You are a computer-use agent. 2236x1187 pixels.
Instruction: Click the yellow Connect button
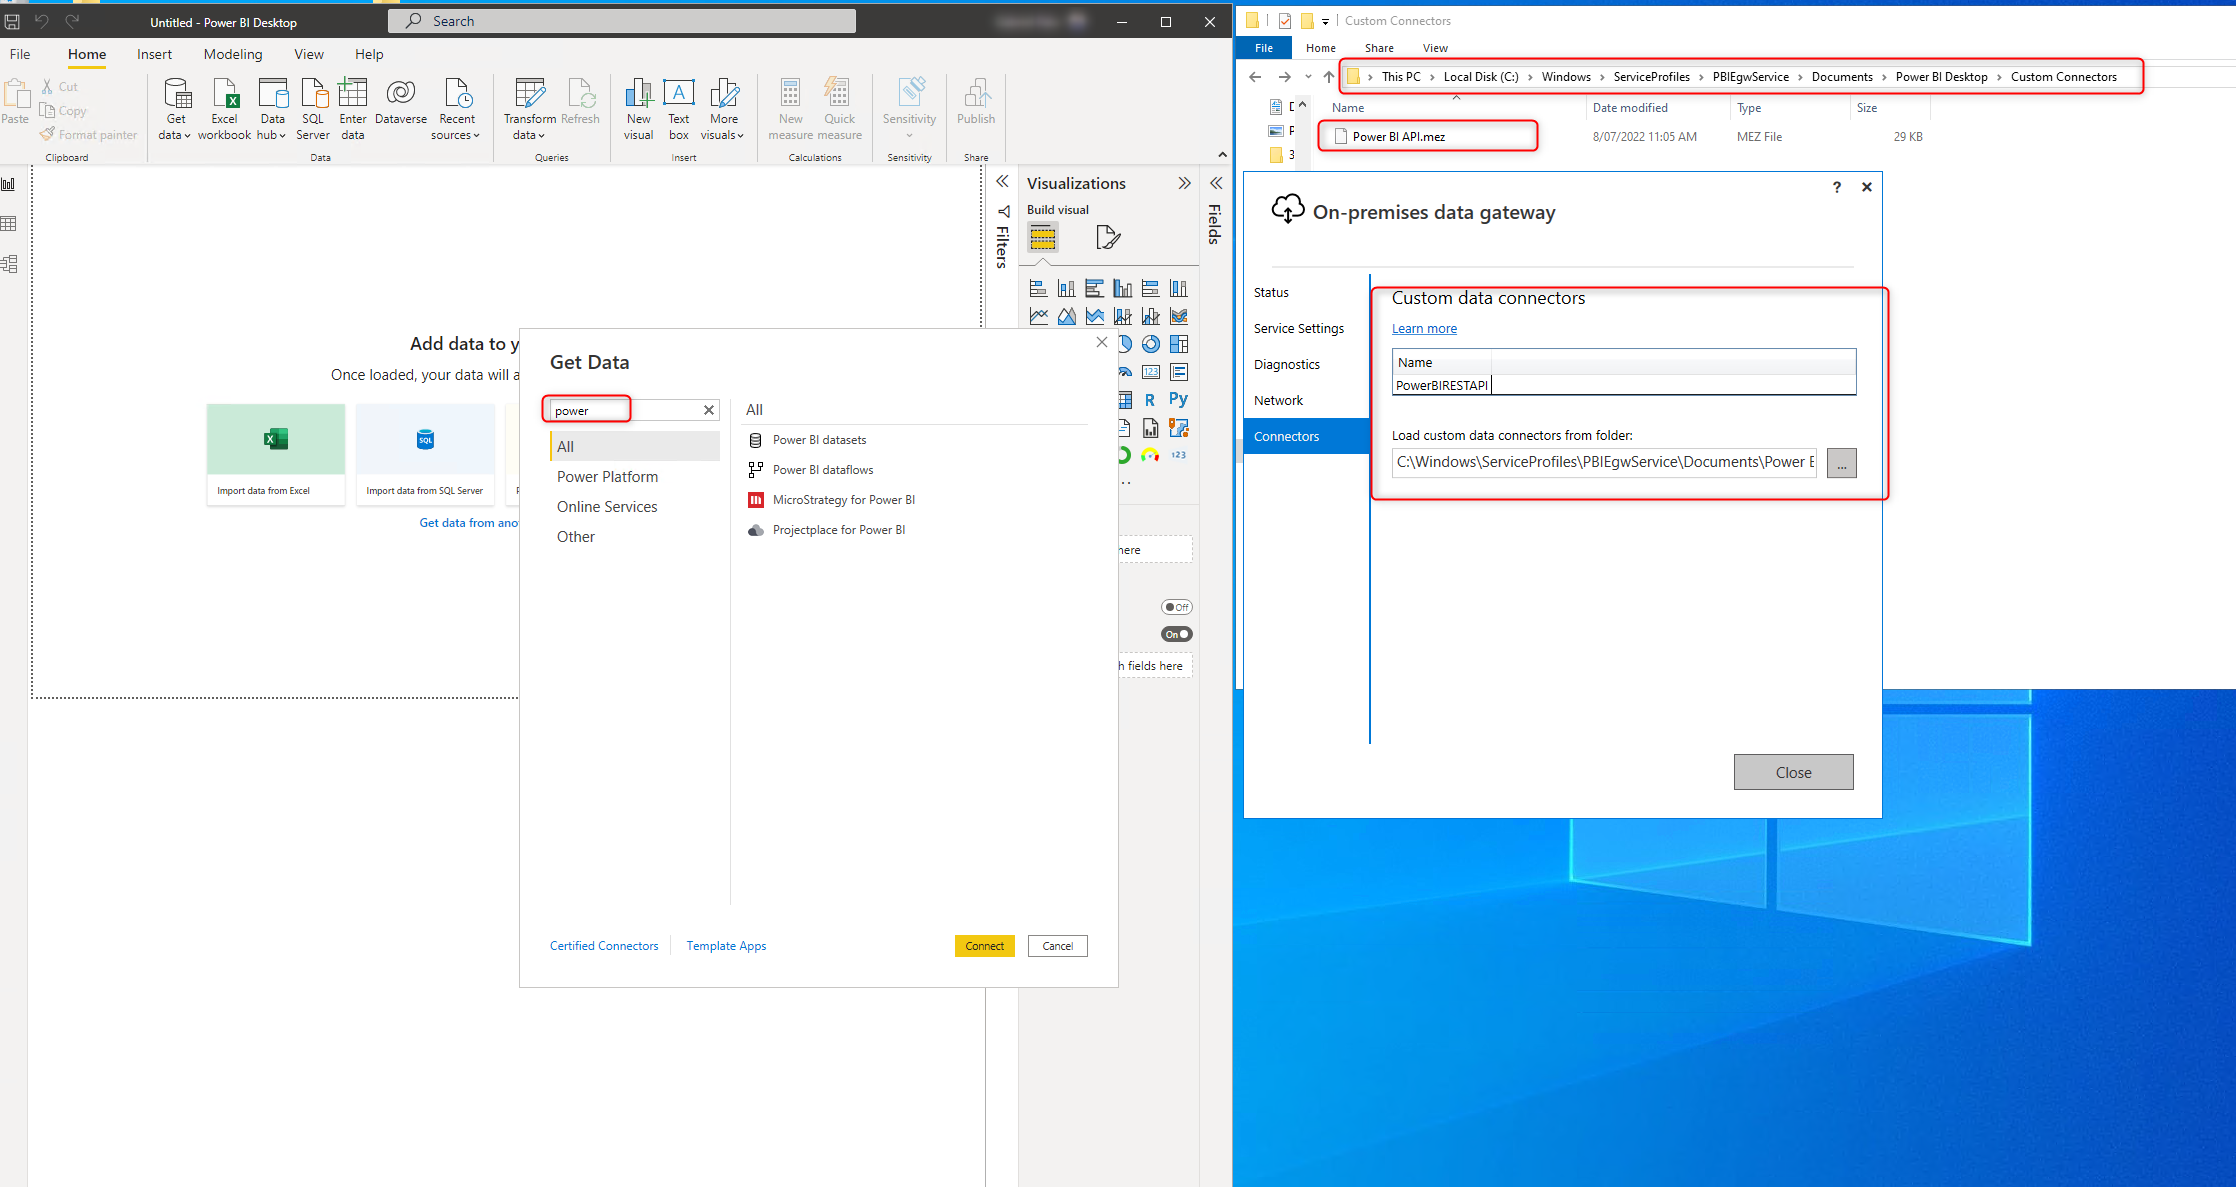(x=984, y=946)
